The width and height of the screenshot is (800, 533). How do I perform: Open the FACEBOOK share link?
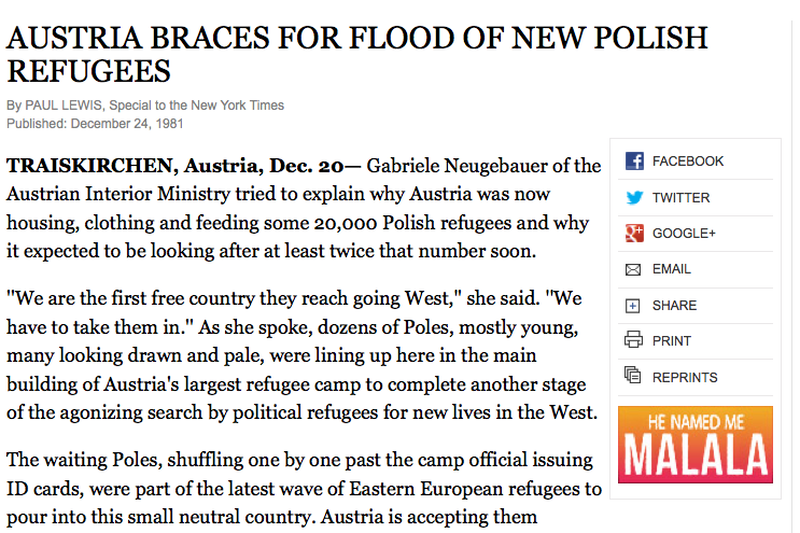[x=687, y=161]
